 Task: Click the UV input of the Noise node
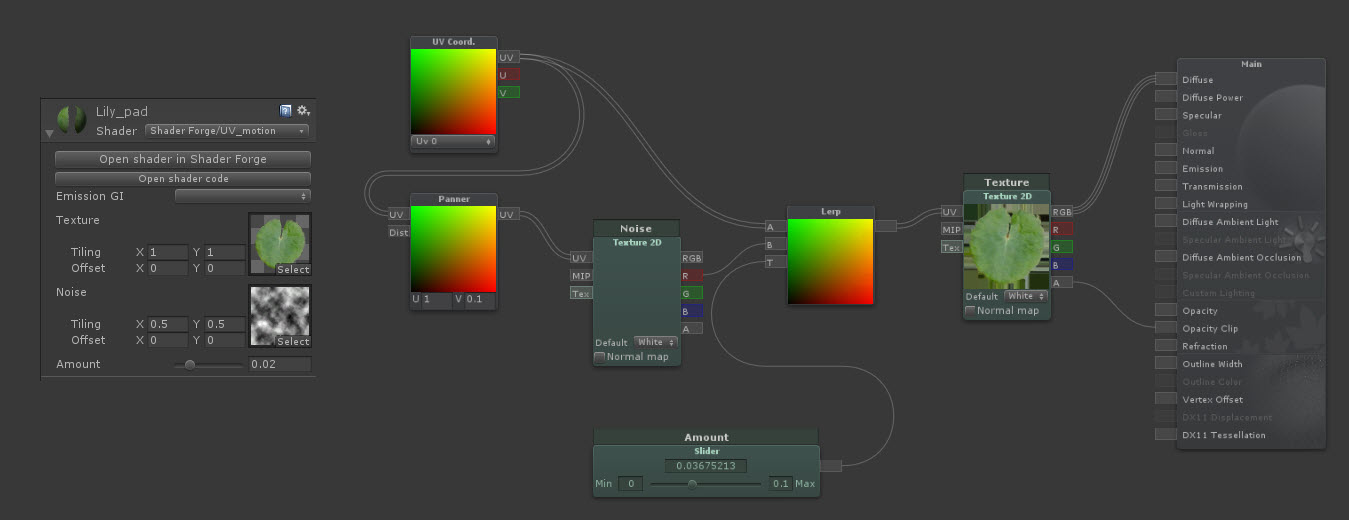pos(581,258)
